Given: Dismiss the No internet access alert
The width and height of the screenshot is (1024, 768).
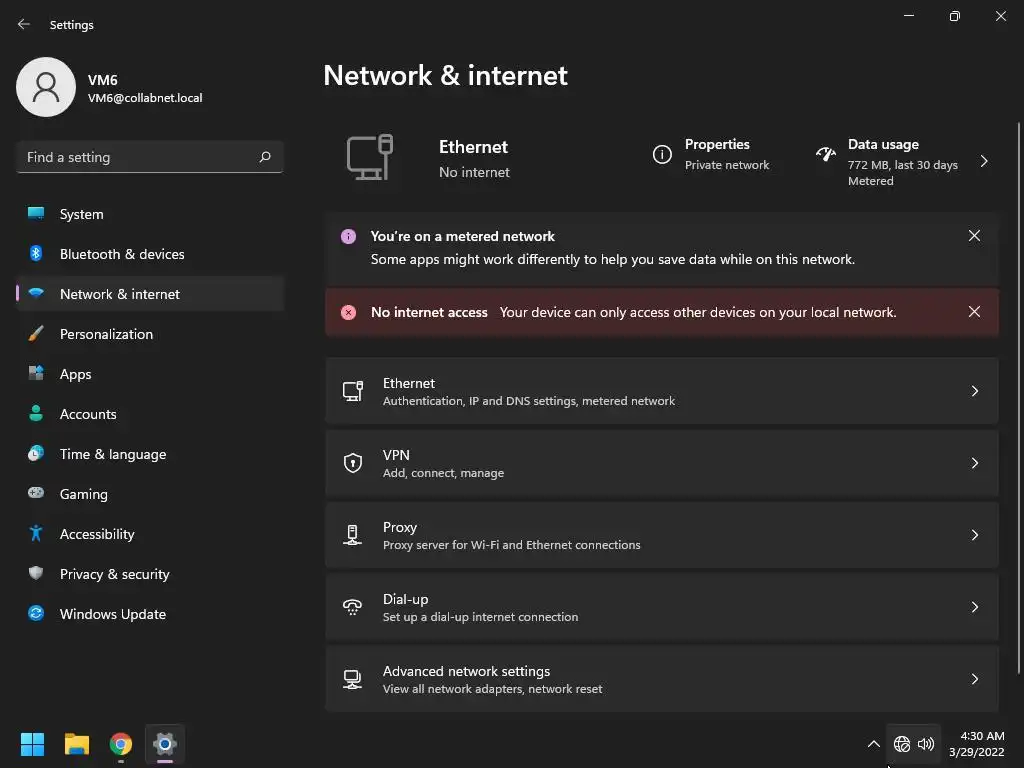Looking at the screenshot, I should (974, 312).
